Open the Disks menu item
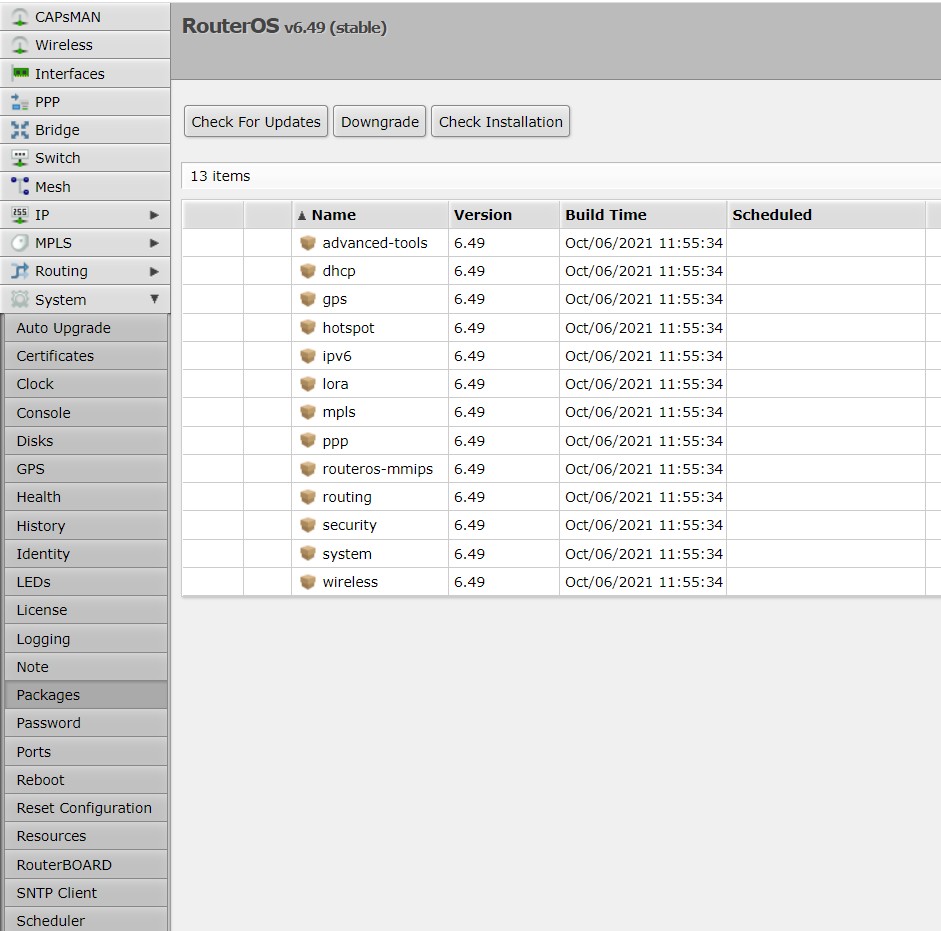Viewport: 941px width, 931px height. tap(86, 441)
